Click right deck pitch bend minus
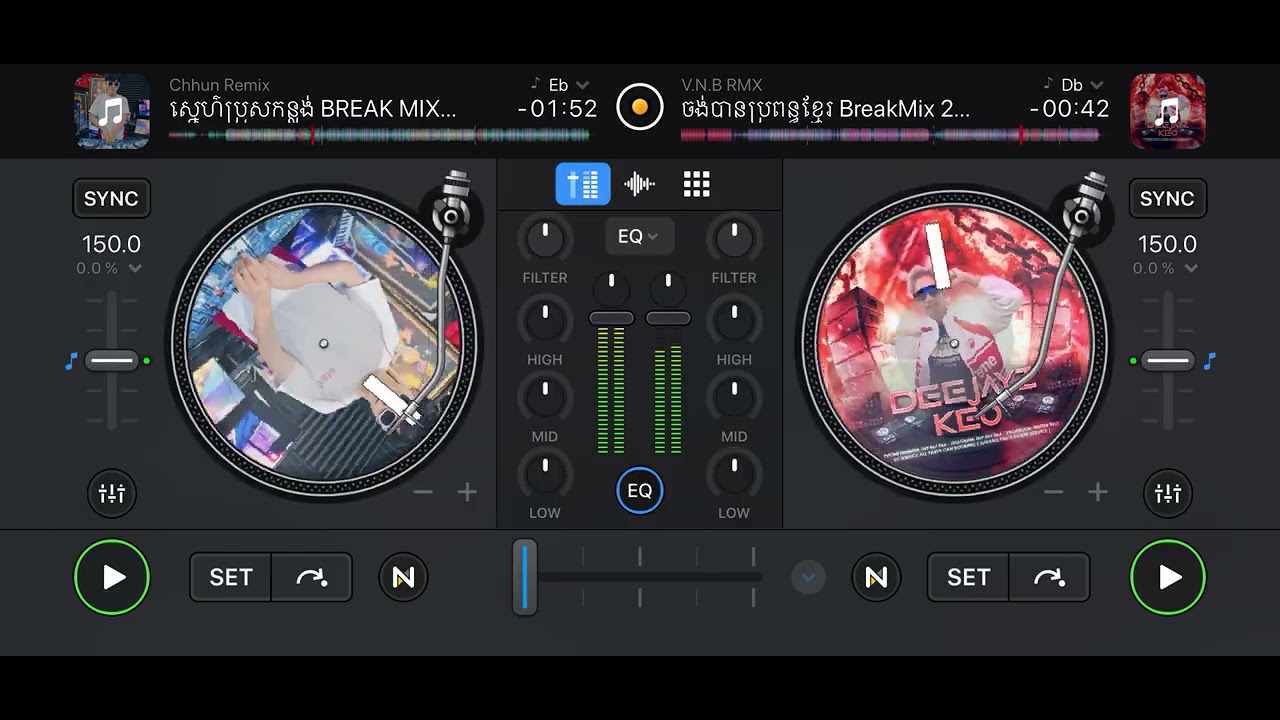This screenshot has height=720, width=1280. pos(1053,492)
